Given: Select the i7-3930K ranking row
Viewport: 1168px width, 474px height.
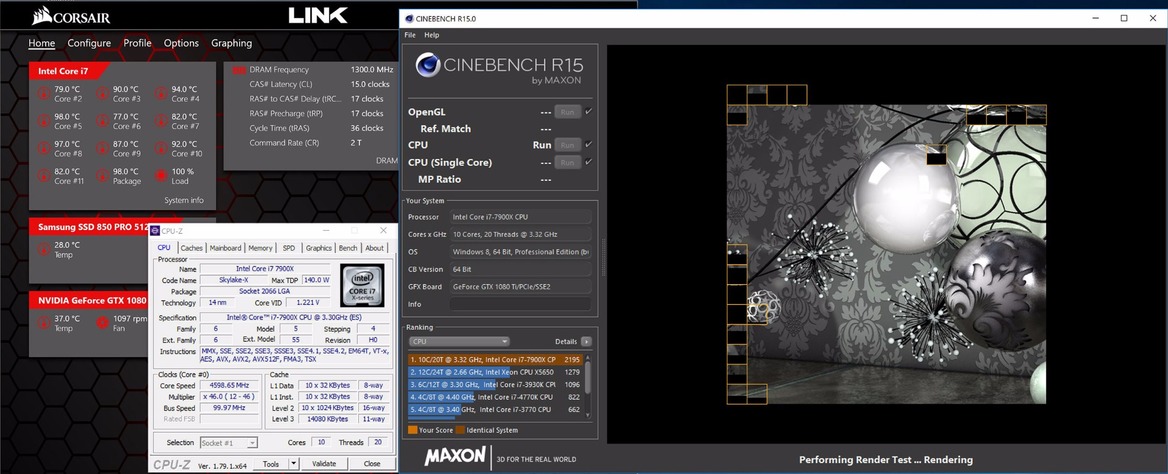Looking at the screenshot, I should [495, 385].
